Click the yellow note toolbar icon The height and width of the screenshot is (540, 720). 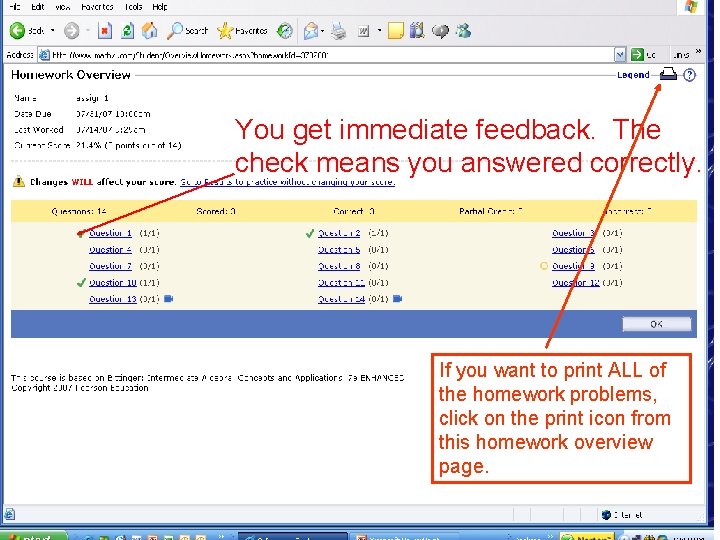(x=395, y=31)
